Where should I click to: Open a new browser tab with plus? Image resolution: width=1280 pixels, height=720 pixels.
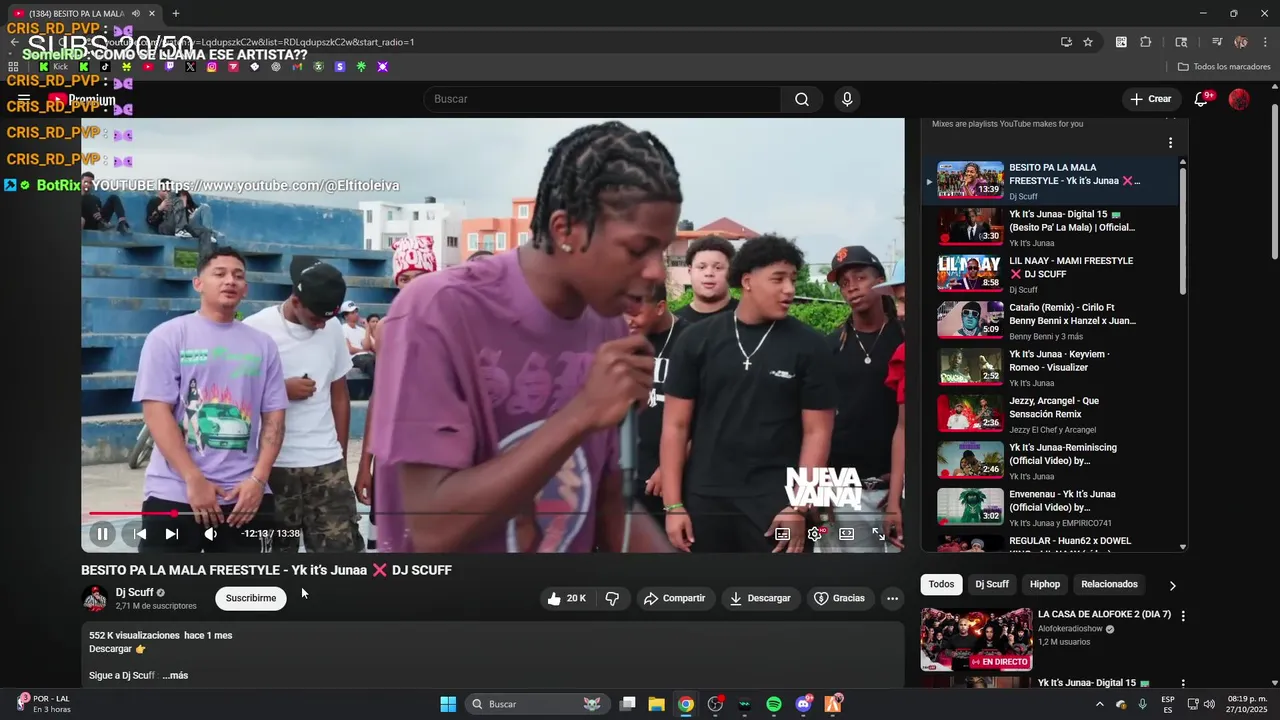(175, 13)
